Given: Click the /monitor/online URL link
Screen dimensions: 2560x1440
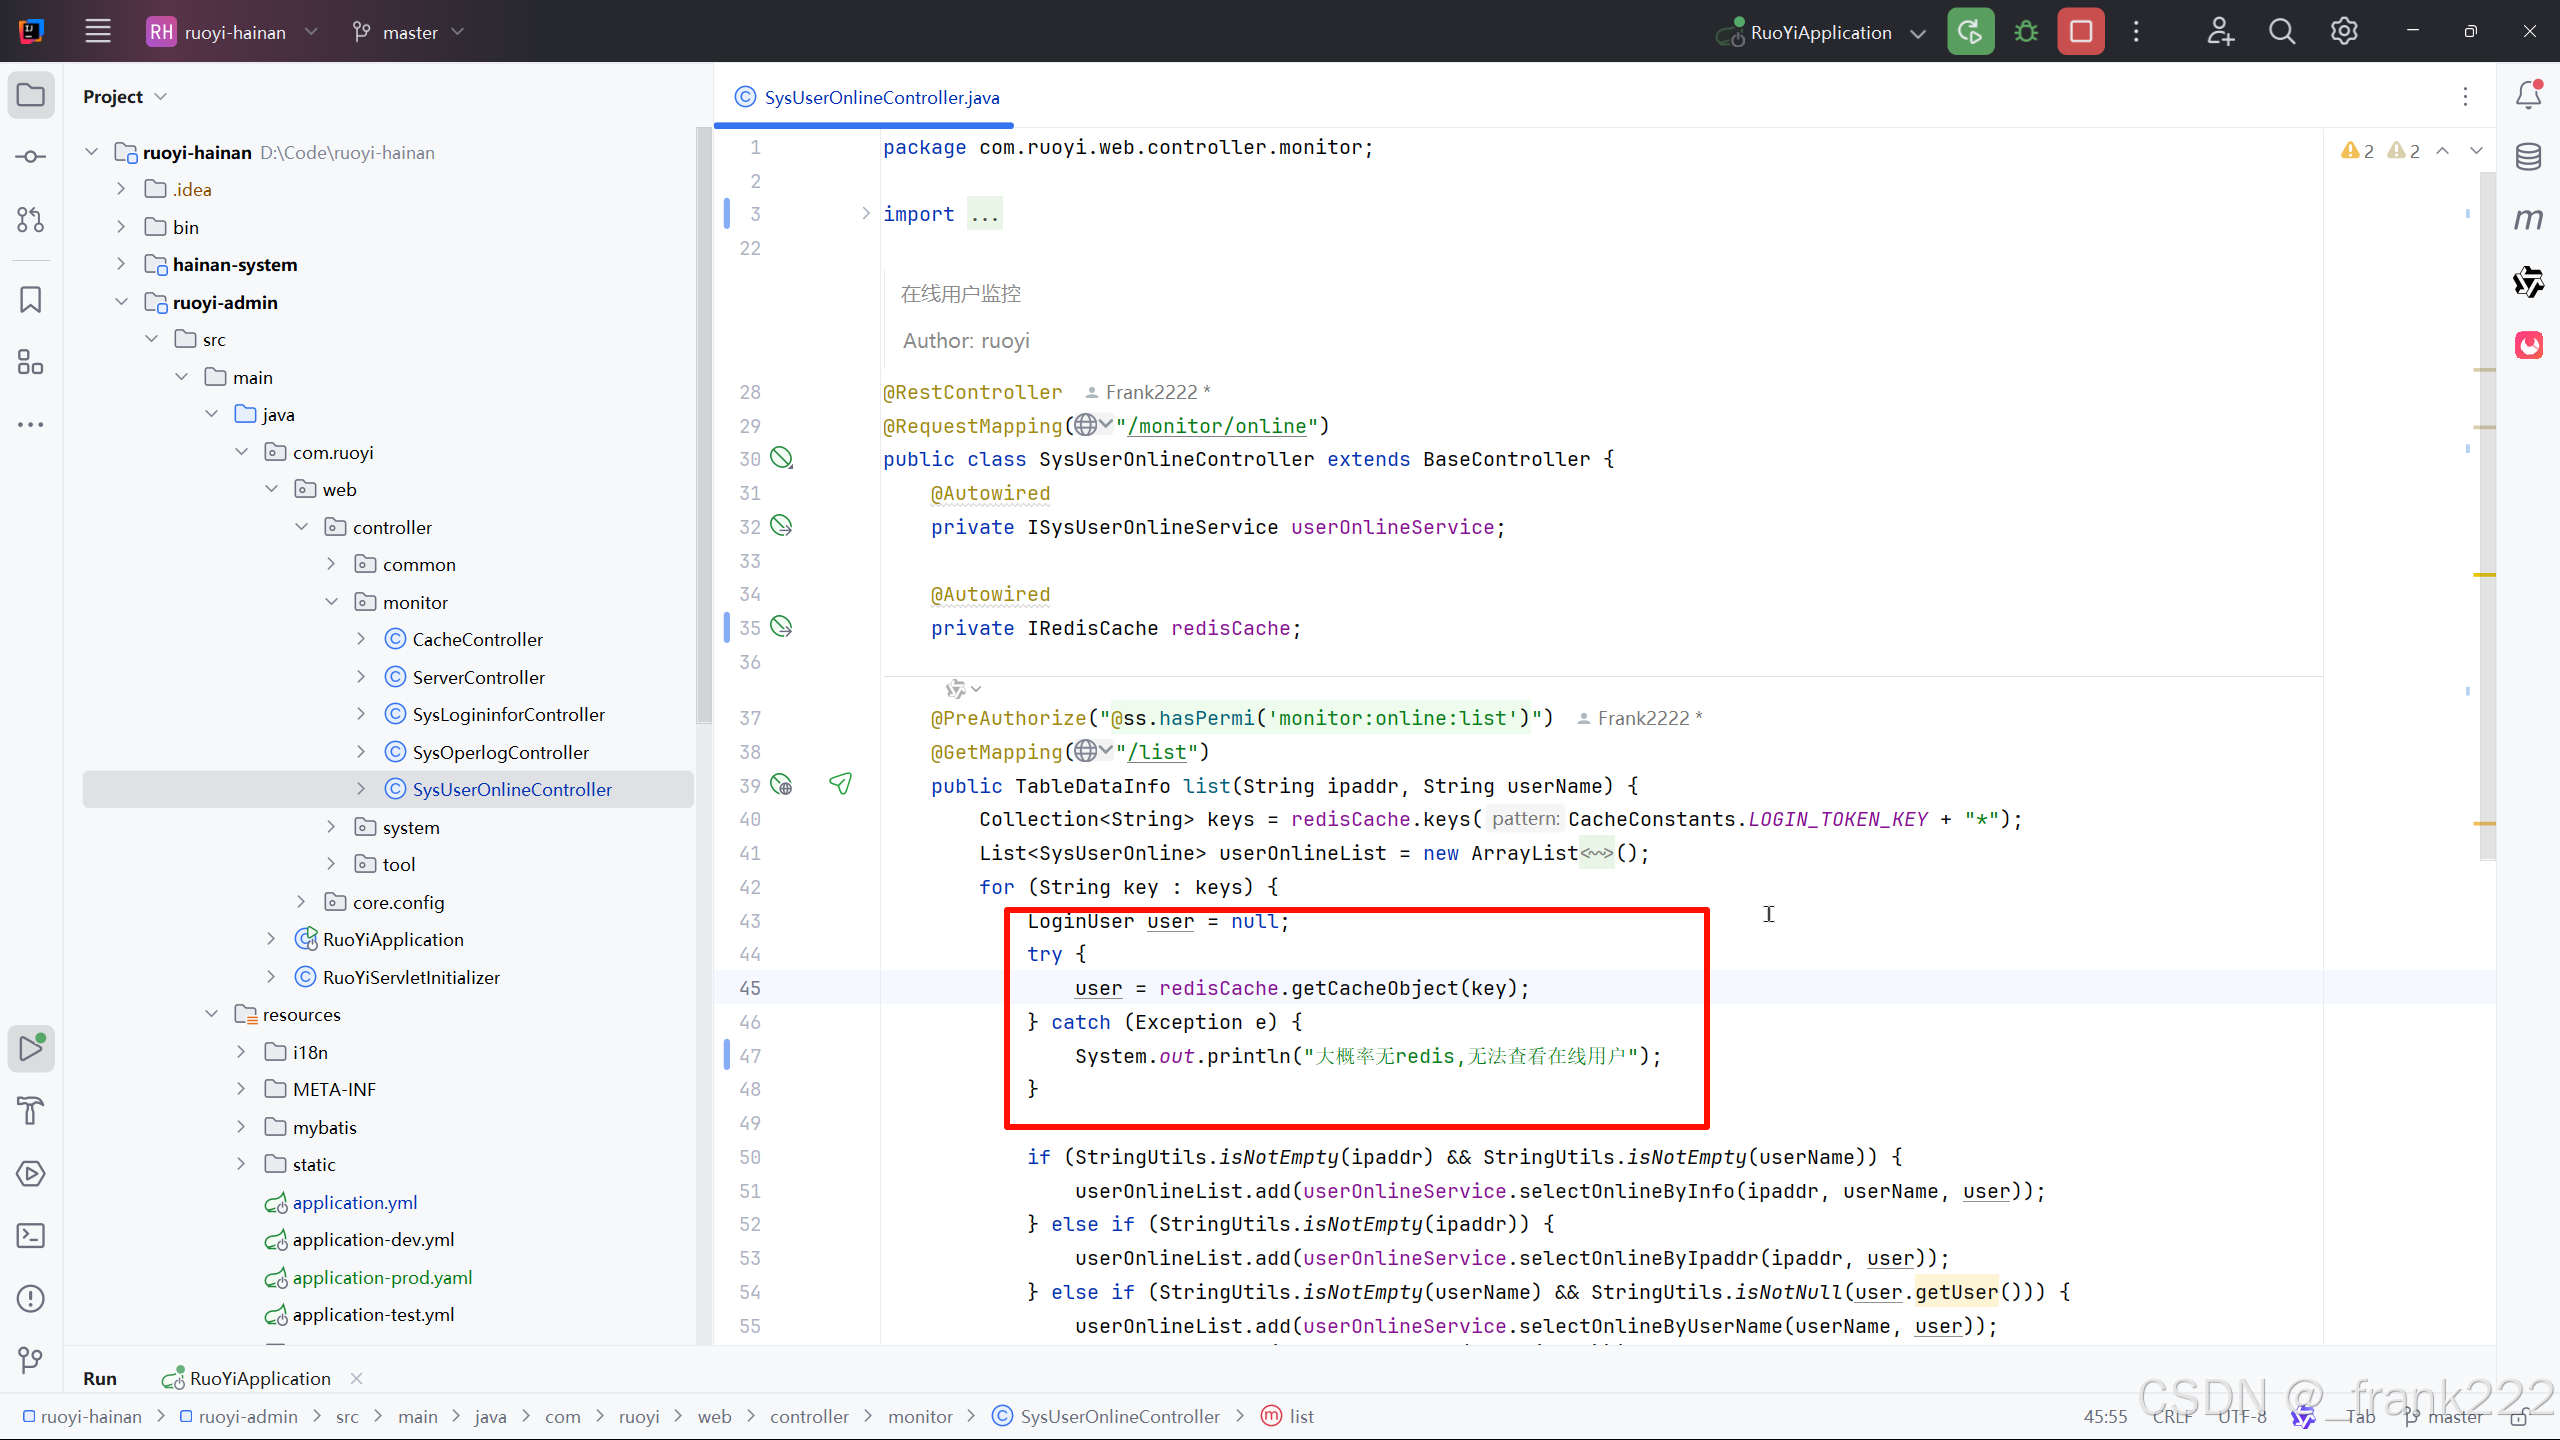Looking at the screenshot, I should pos(1217,426).
